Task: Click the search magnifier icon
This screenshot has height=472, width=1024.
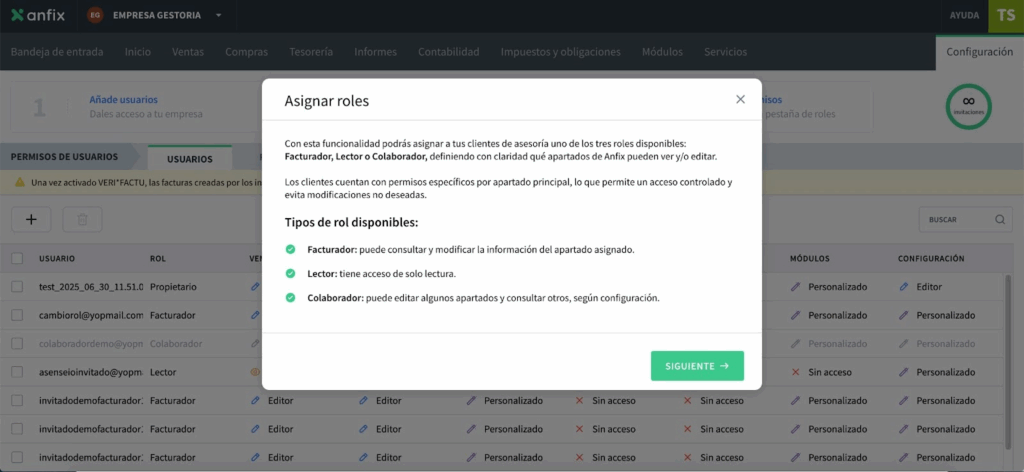Action: pos(999,219)
